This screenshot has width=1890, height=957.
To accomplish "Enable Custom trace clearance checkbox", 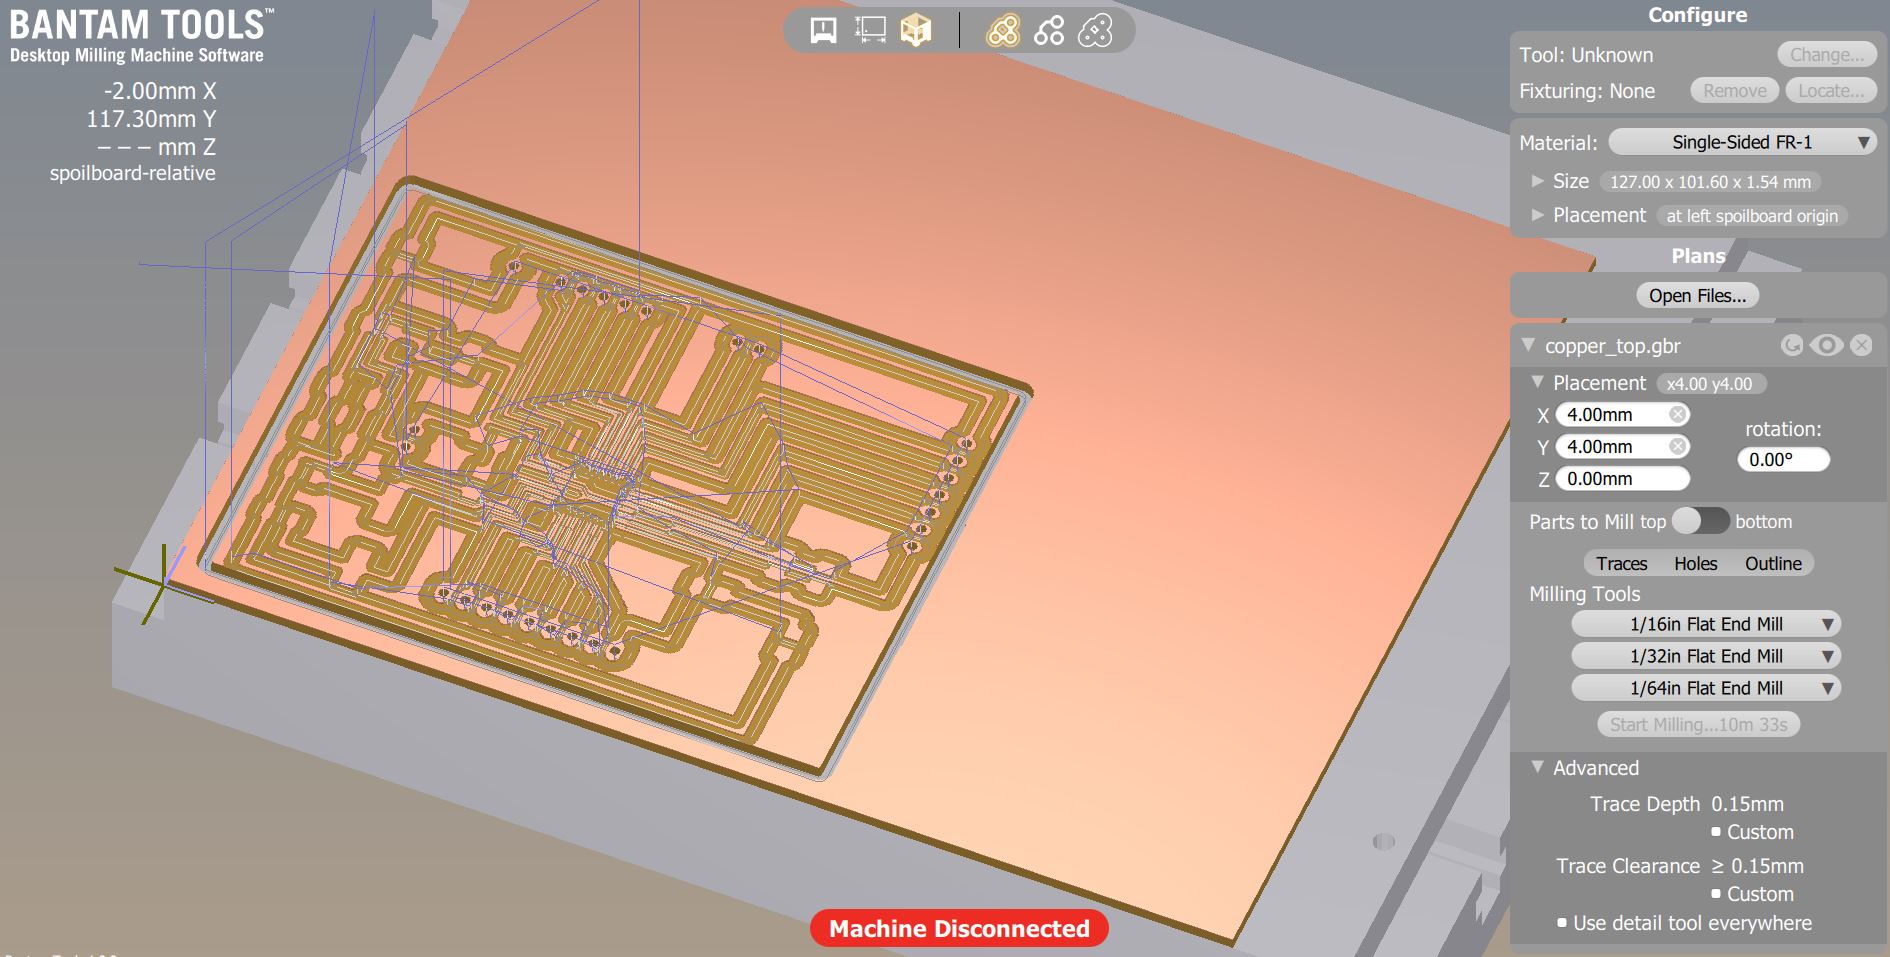I will point(1716,894).
